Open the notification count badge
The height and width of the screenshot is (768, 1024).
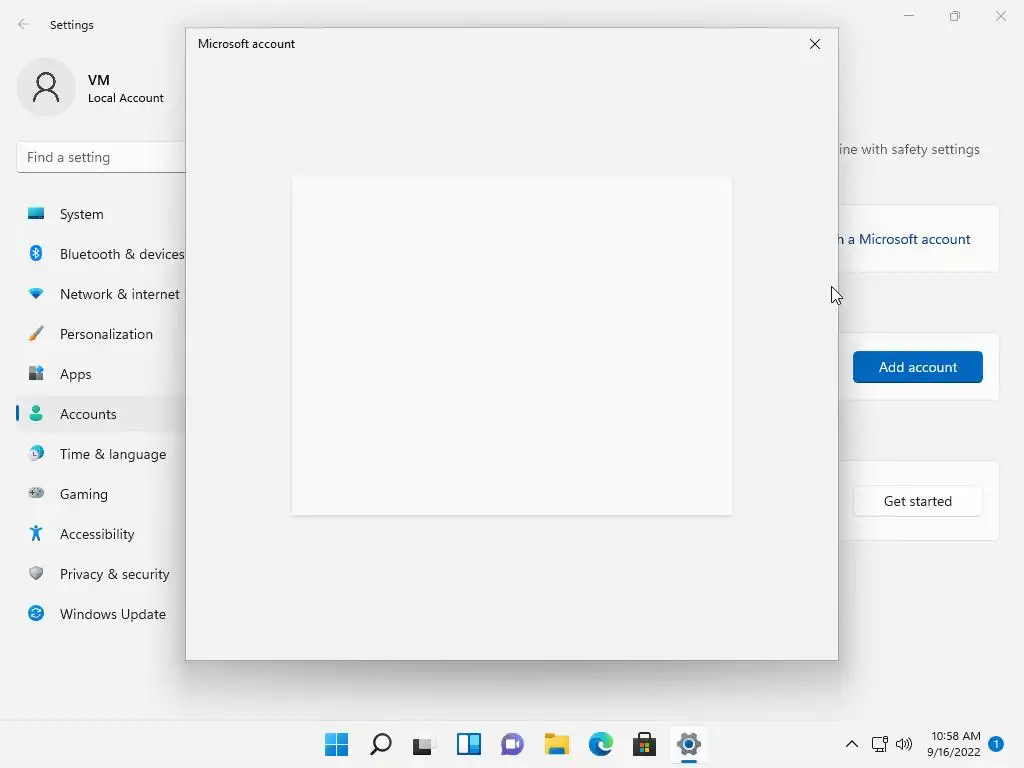pyautogui.click(x=996, y=743)
